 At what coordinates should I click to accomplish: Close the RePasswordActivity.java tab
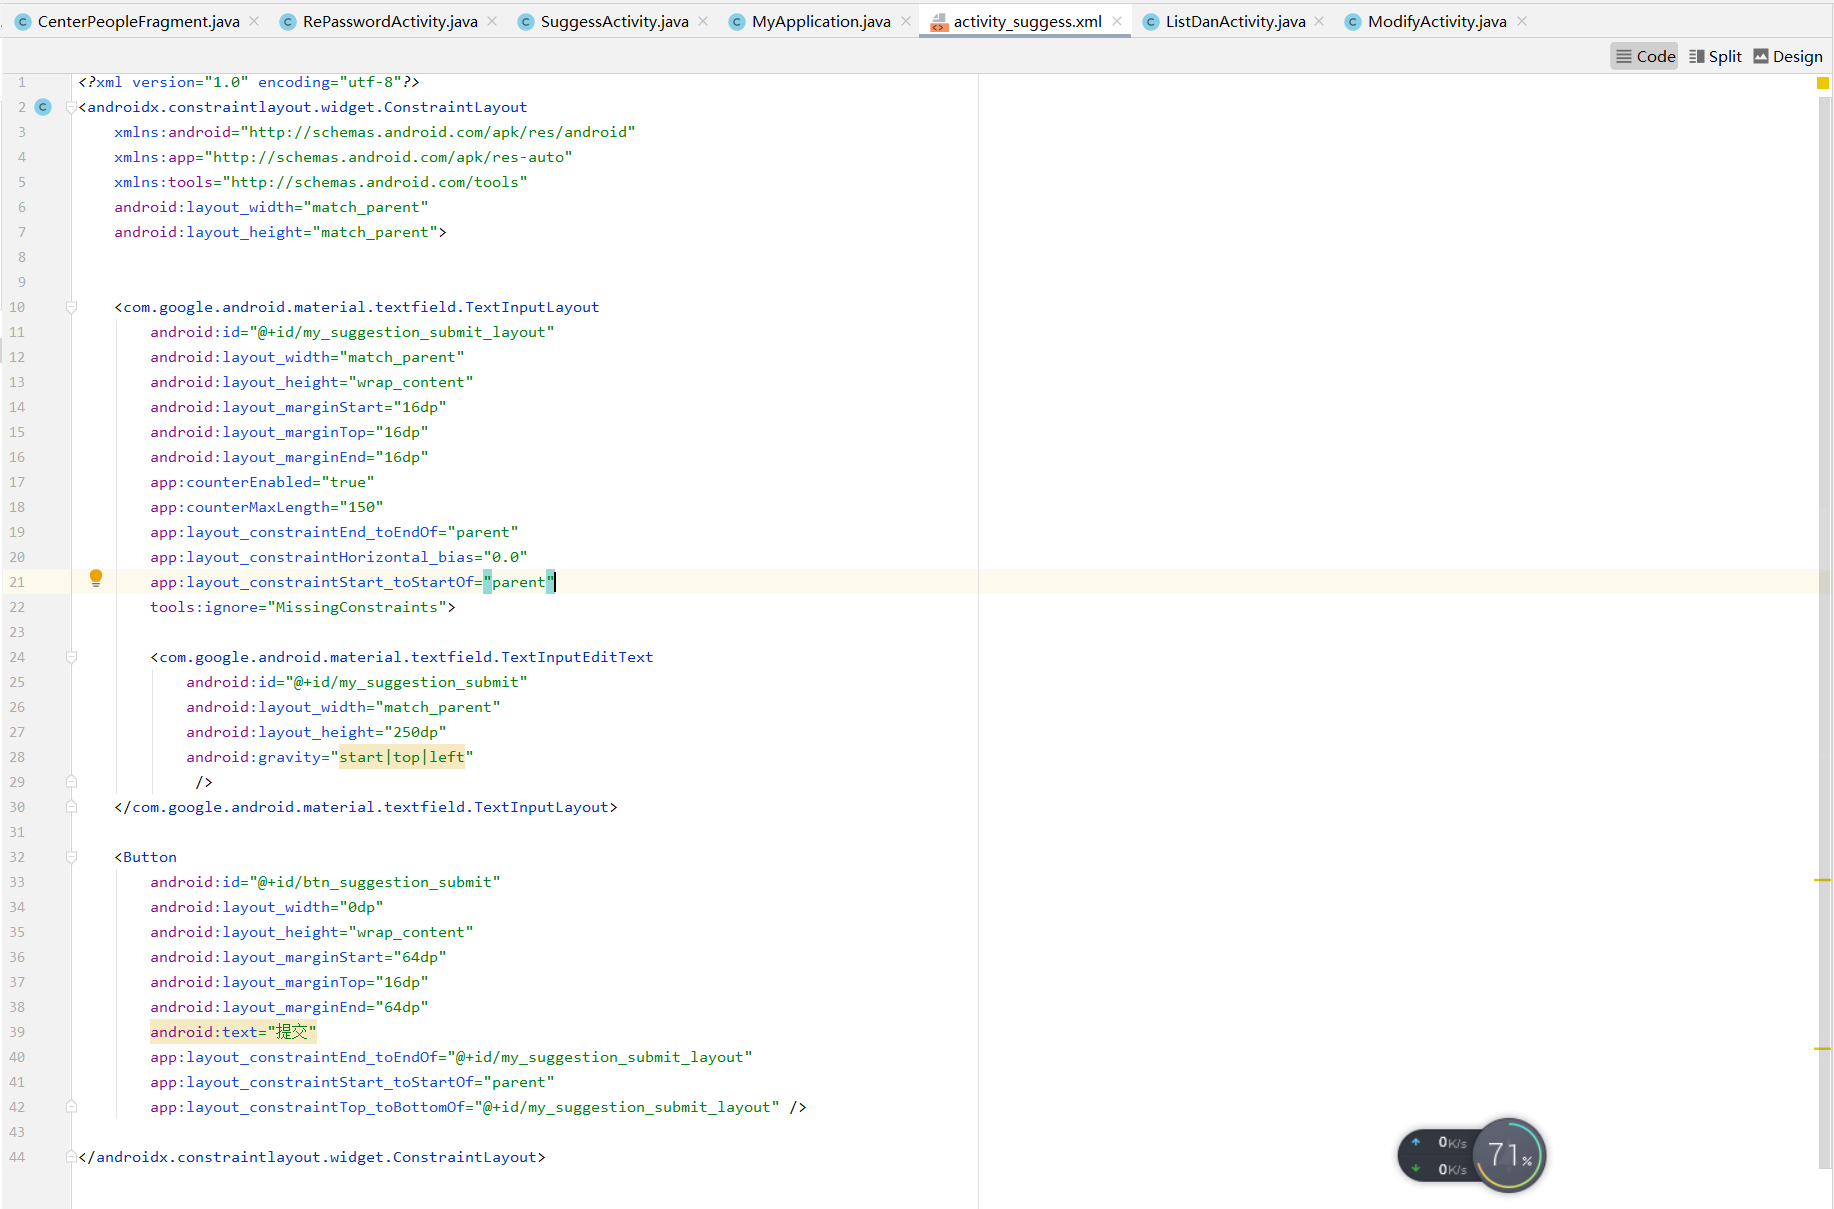(491, 21)
